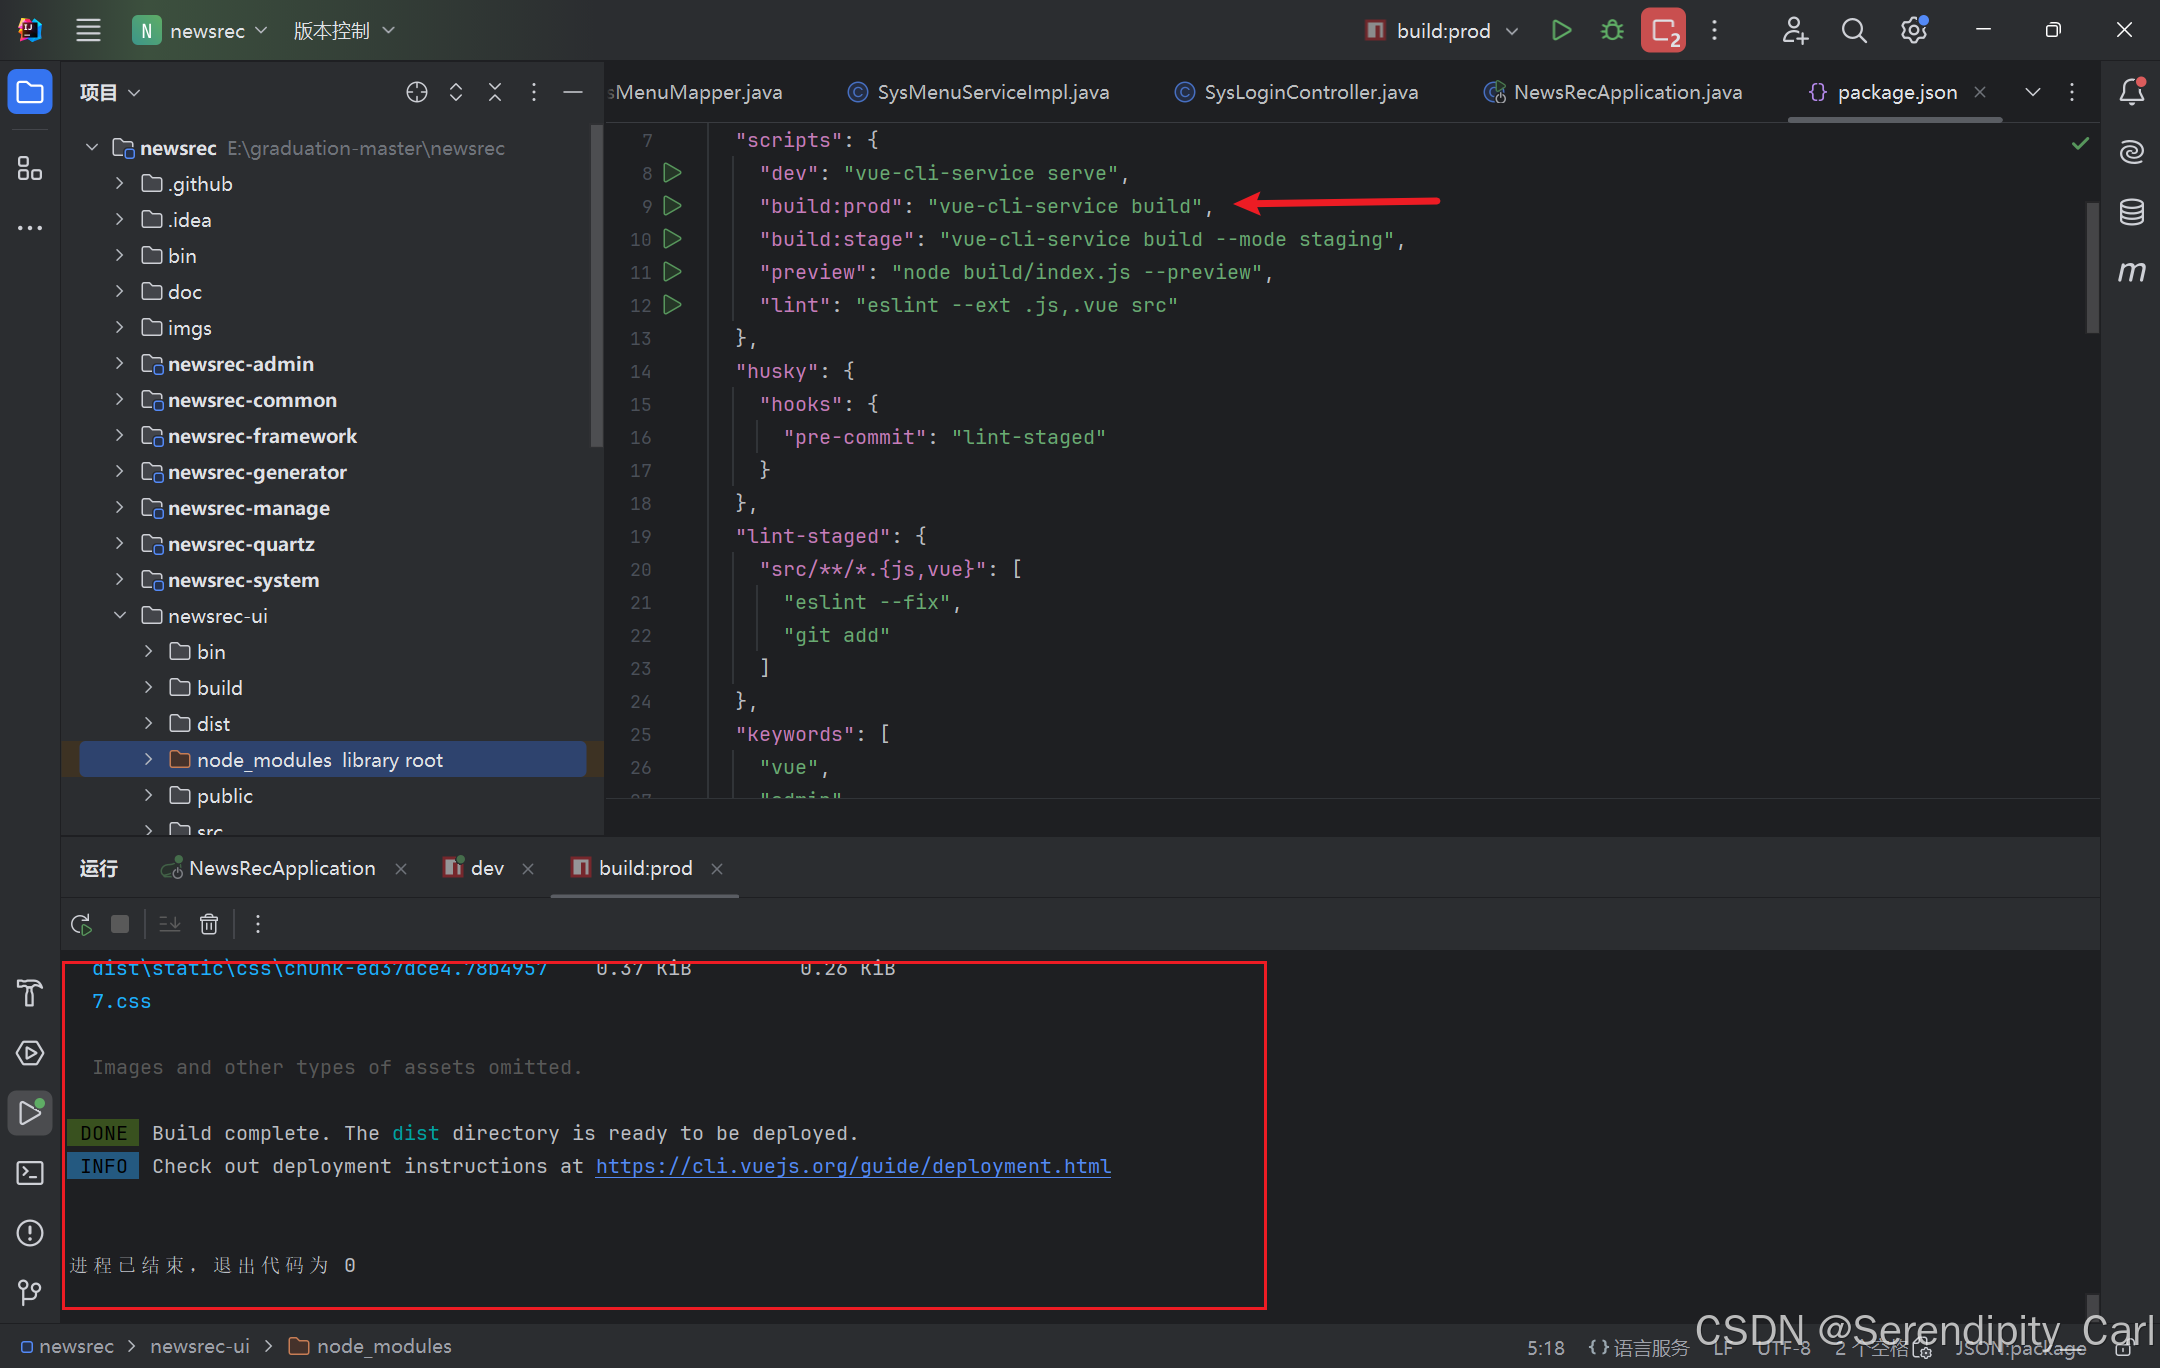
Task: Open Git version control tool window
Action: 30,1293
